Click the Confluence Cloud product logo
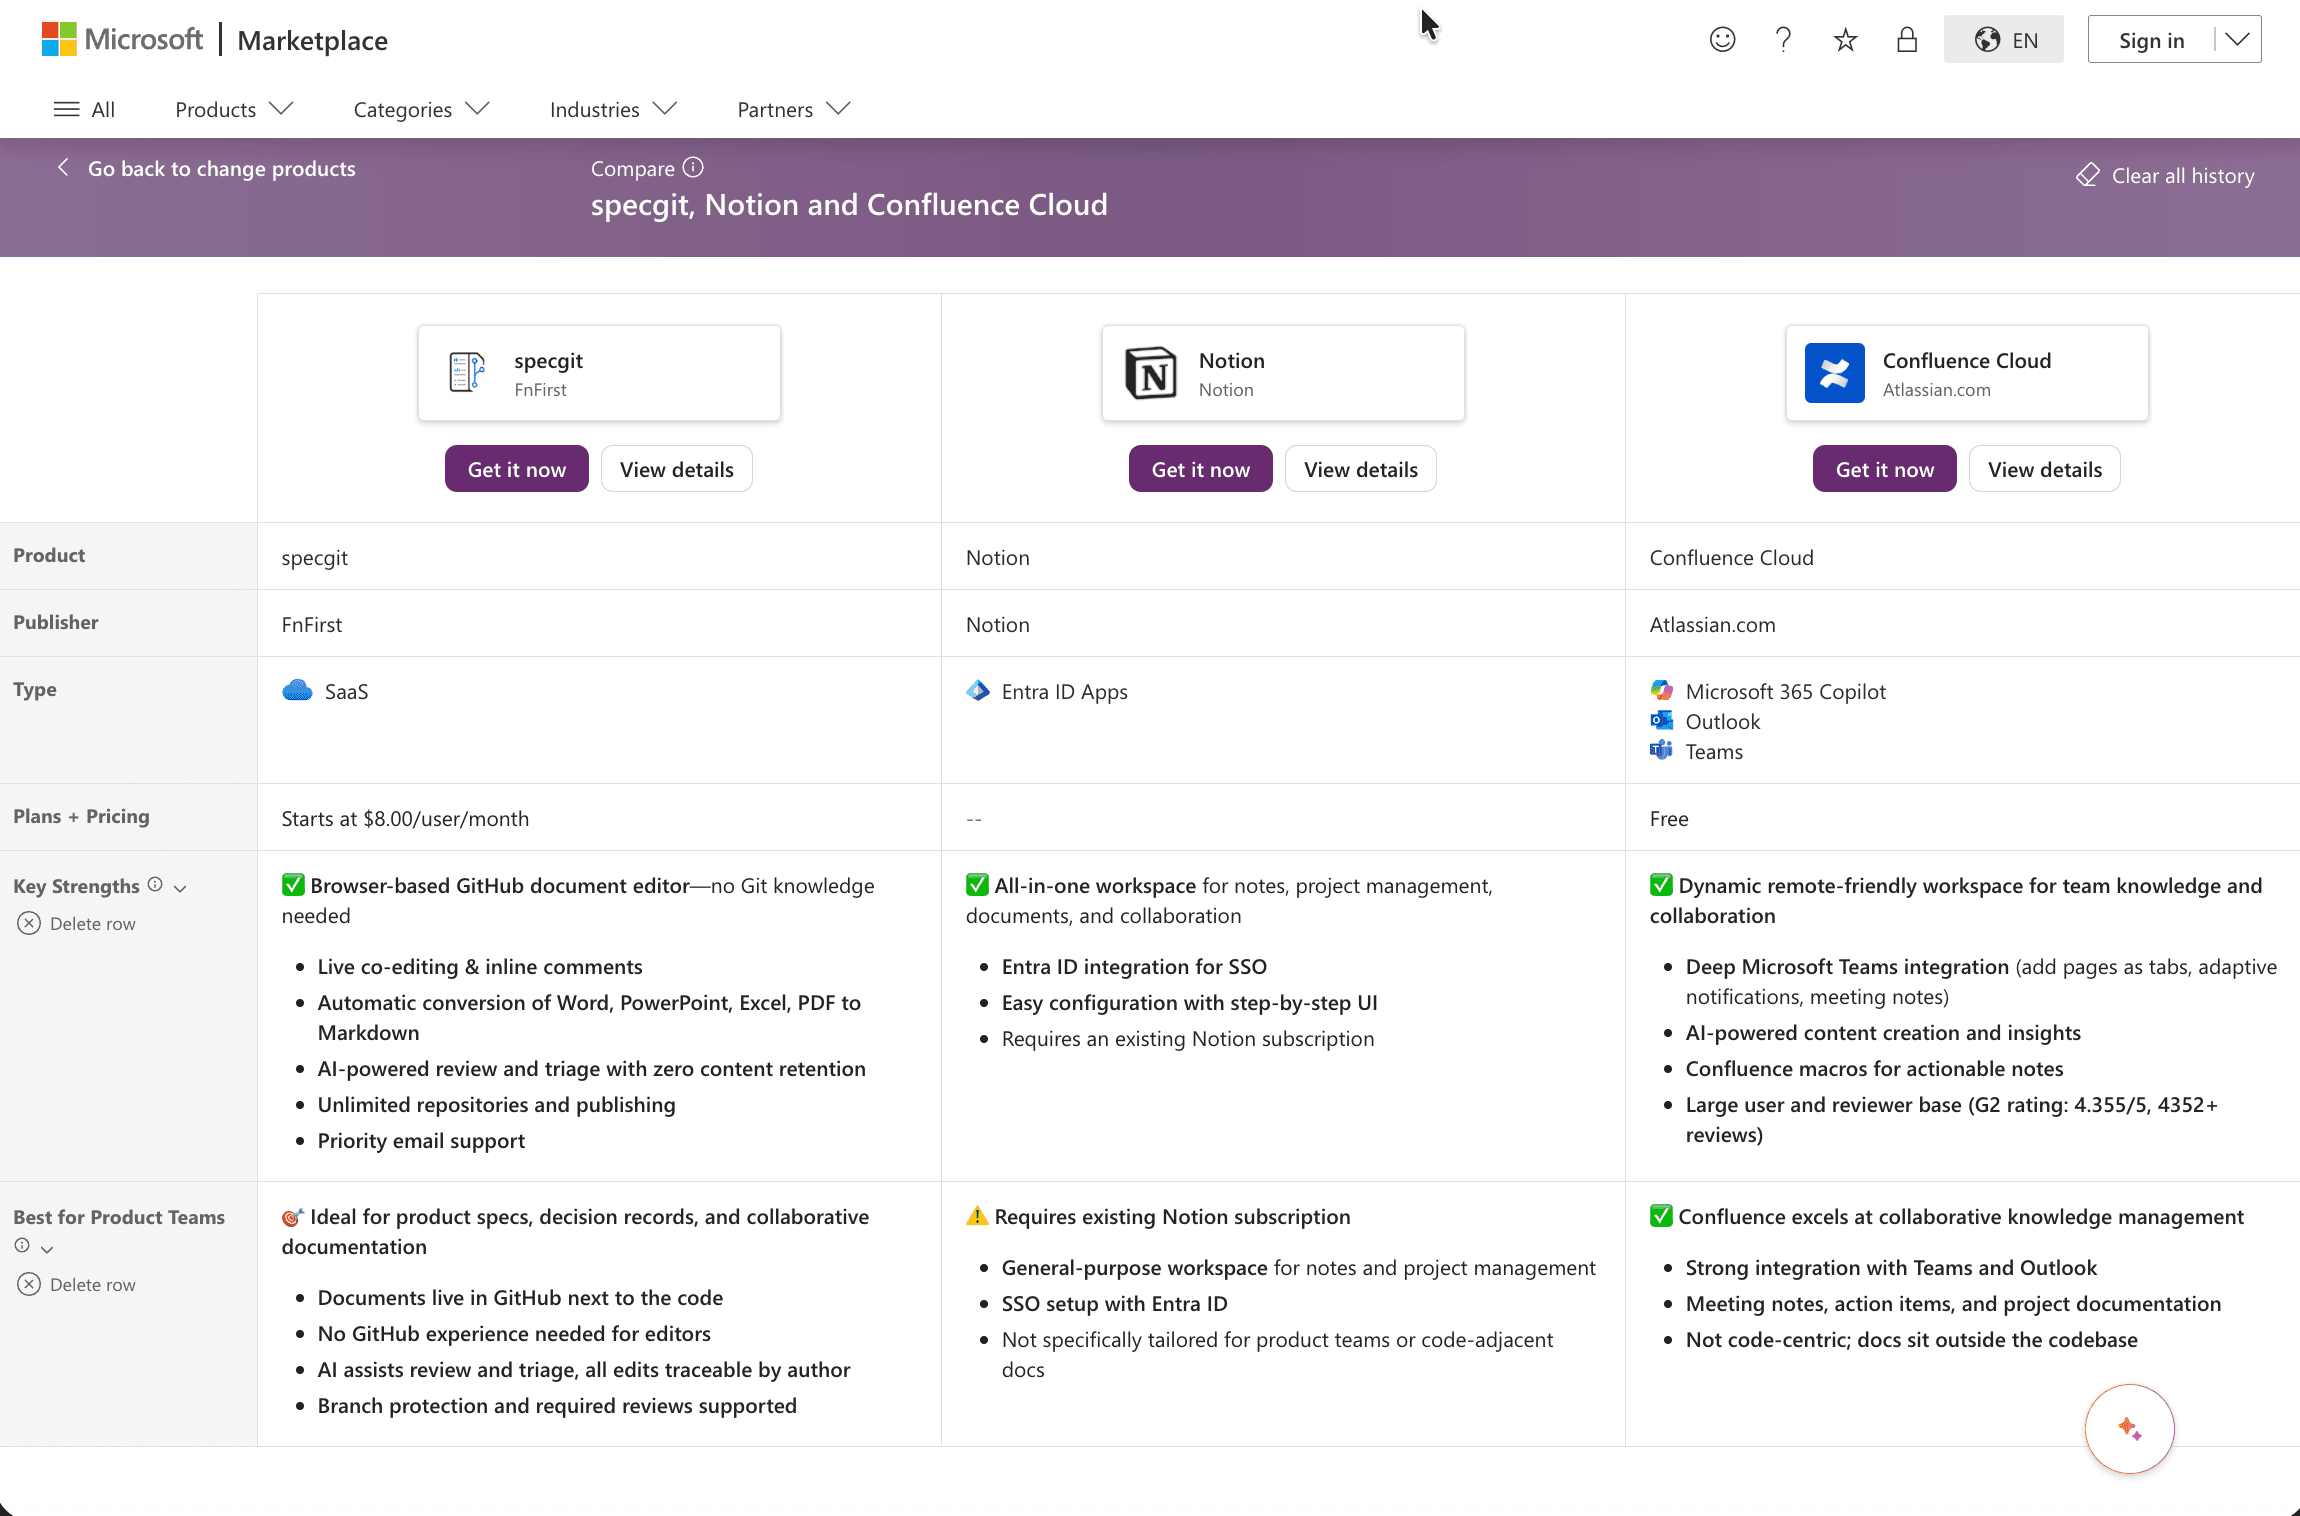Screen dimensions: 2300x1516 tap(1834, 373)
